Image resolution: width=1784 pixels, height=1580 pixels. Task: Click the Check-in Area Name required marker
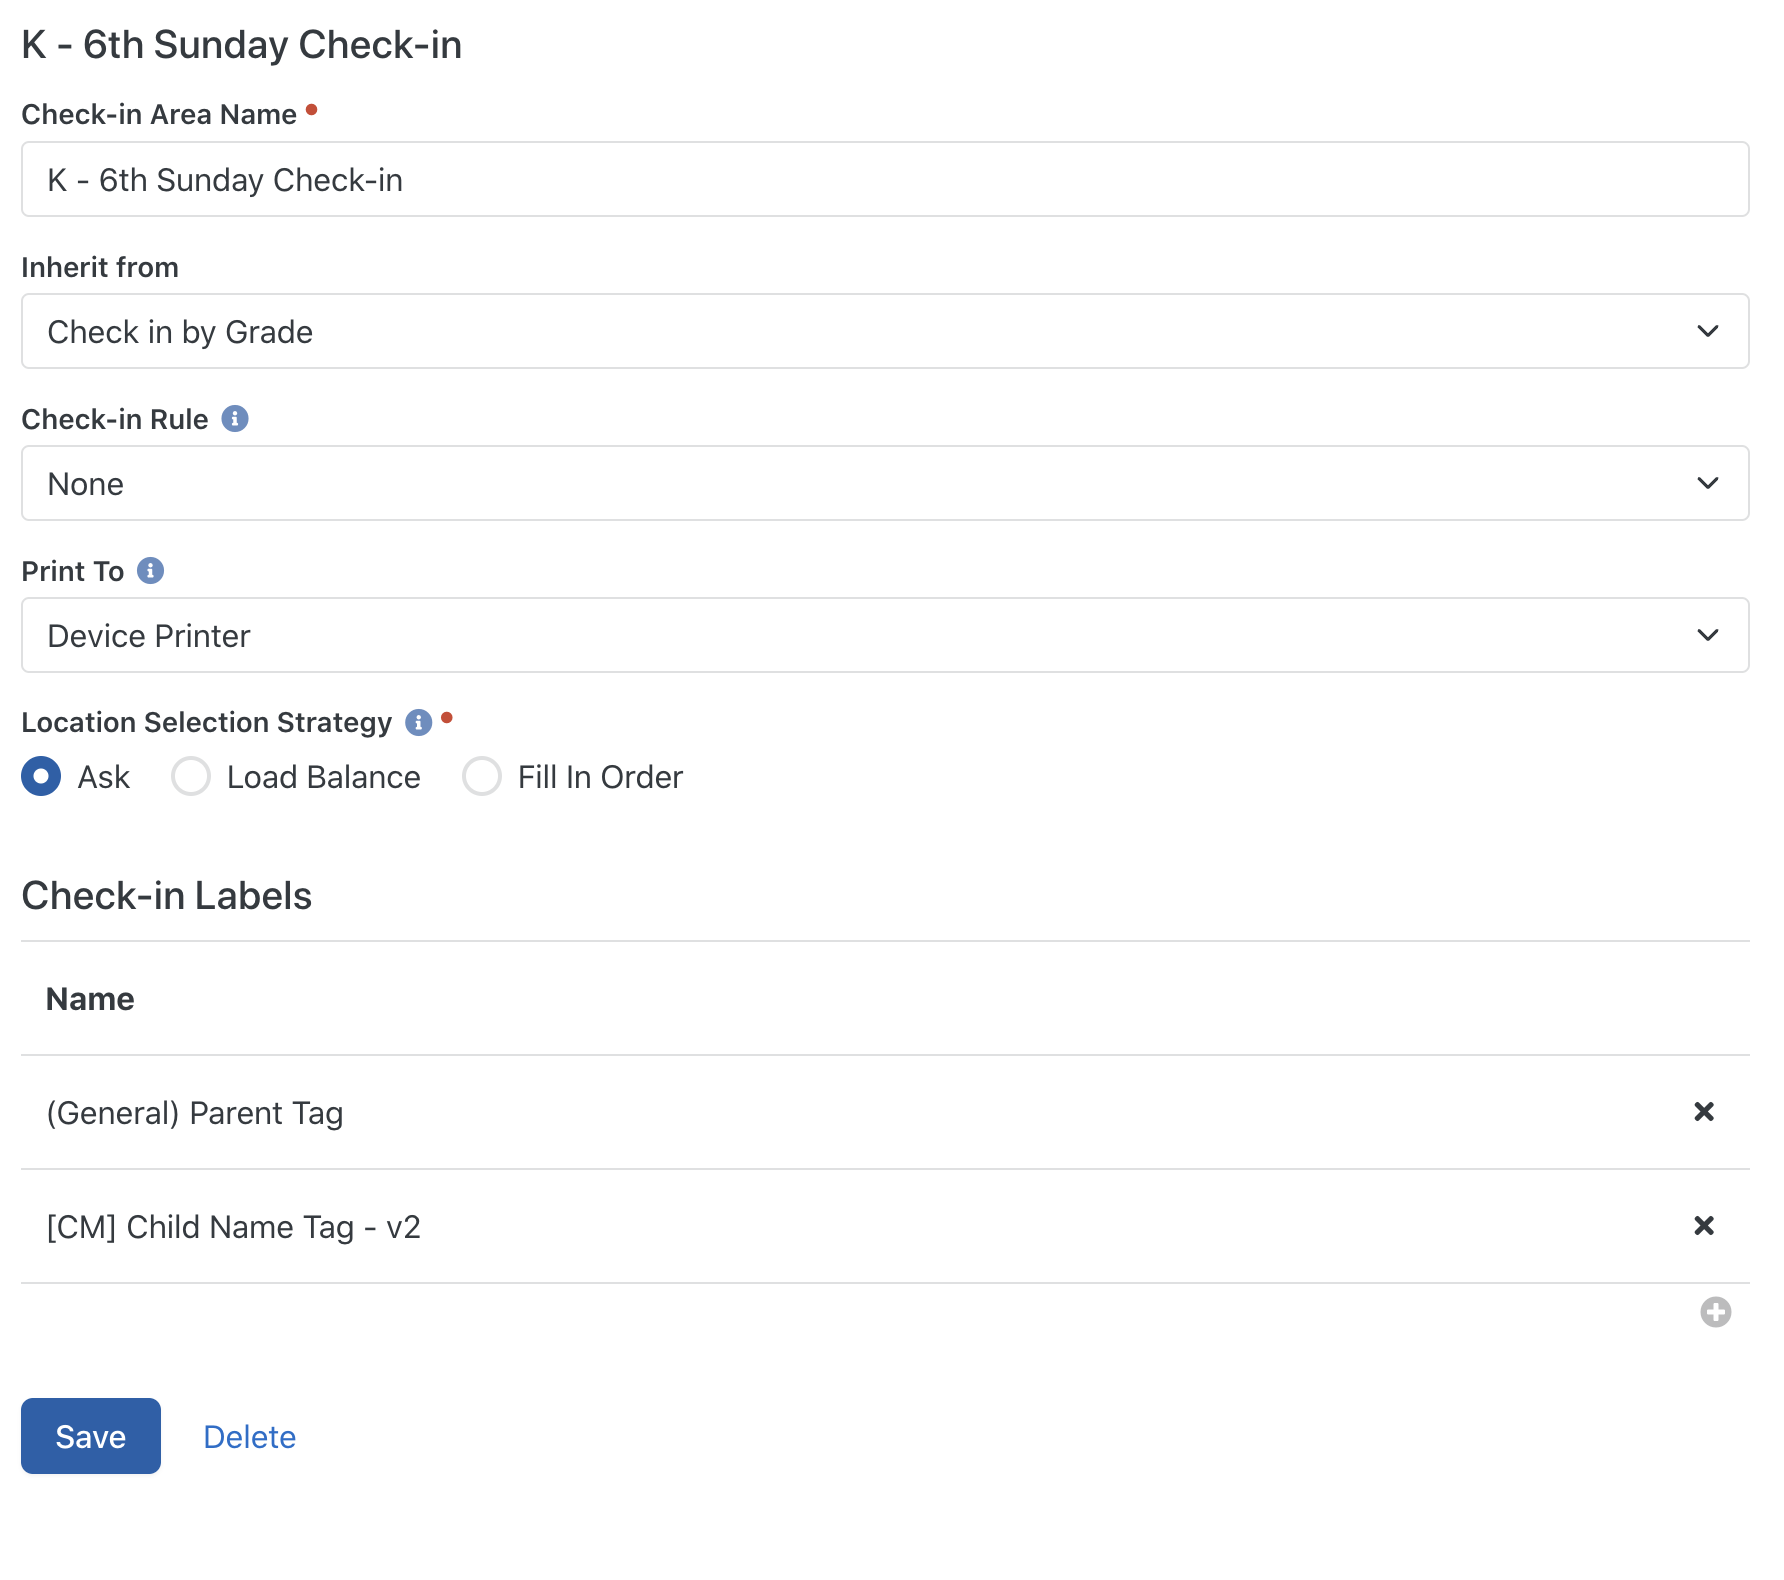click(x=312, y=111)
